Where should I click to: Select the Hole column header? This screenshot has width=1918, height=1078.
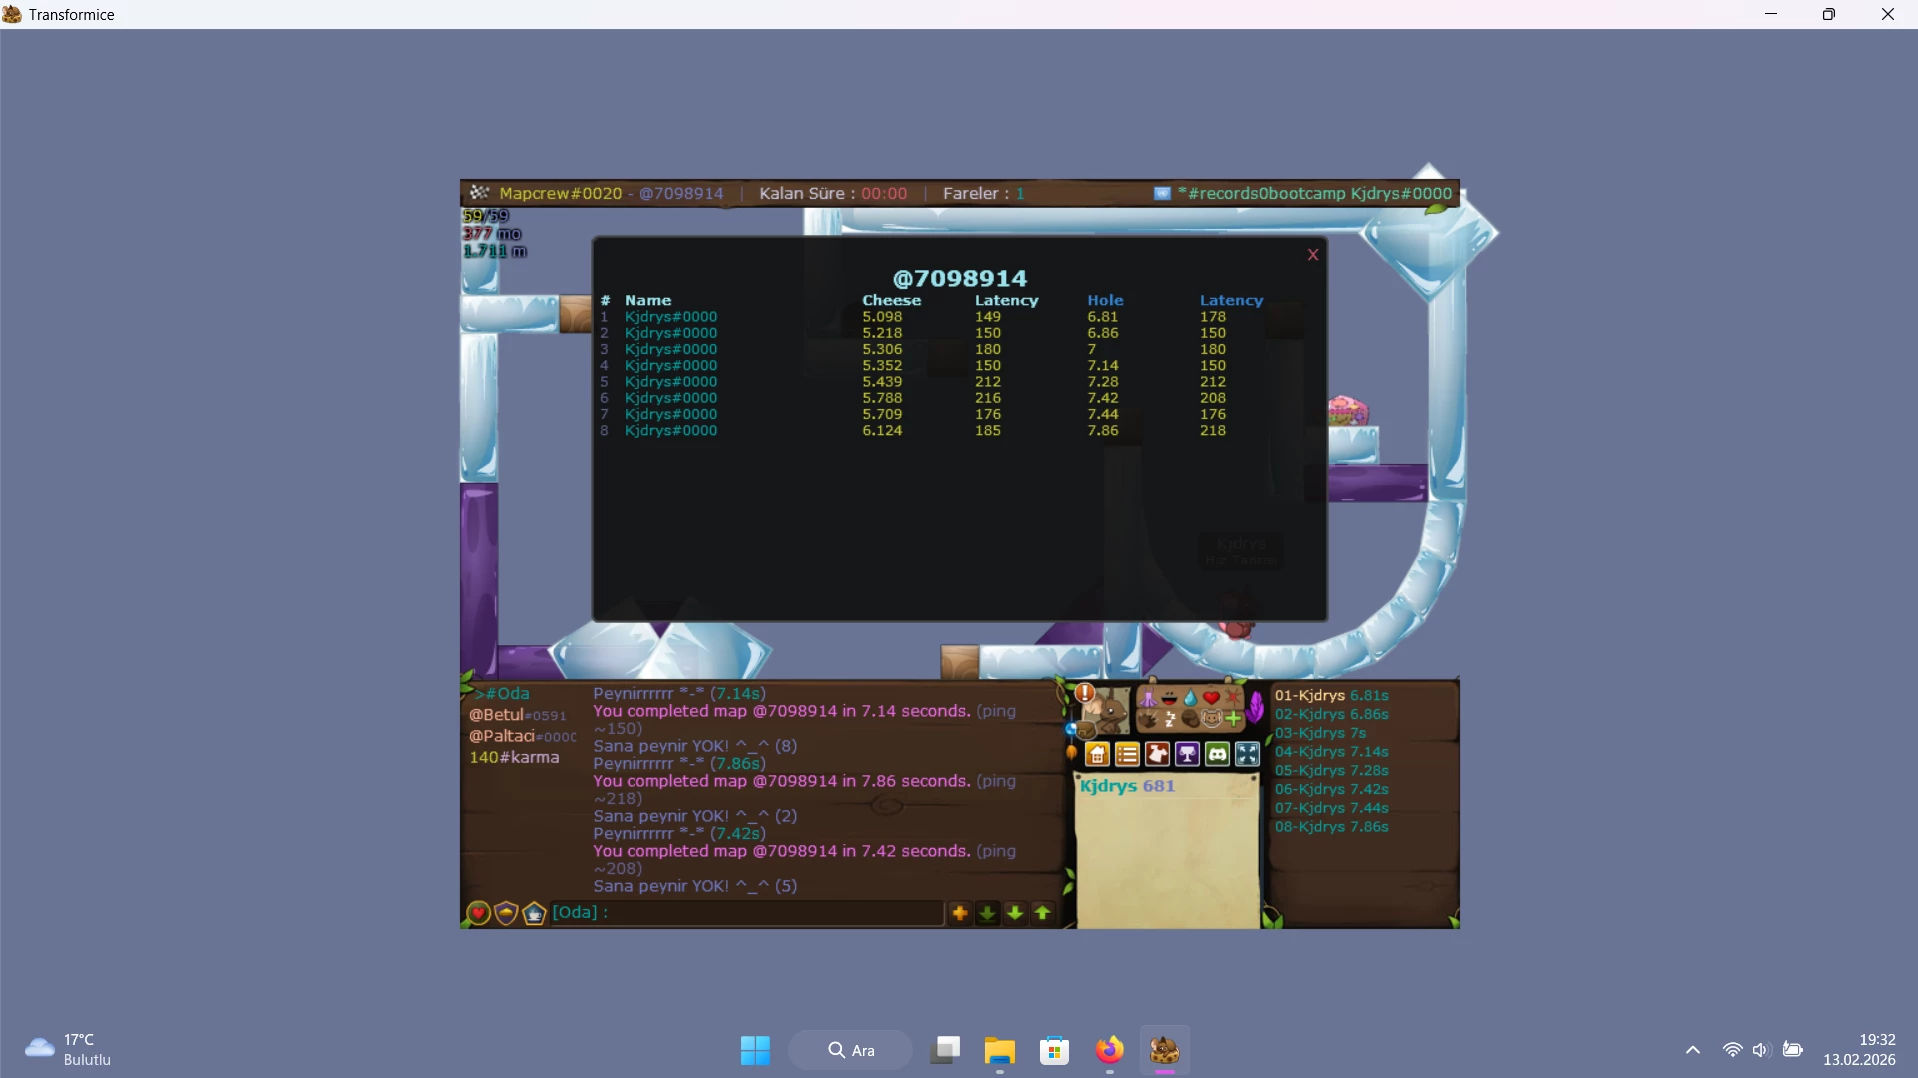[1105, 300]
